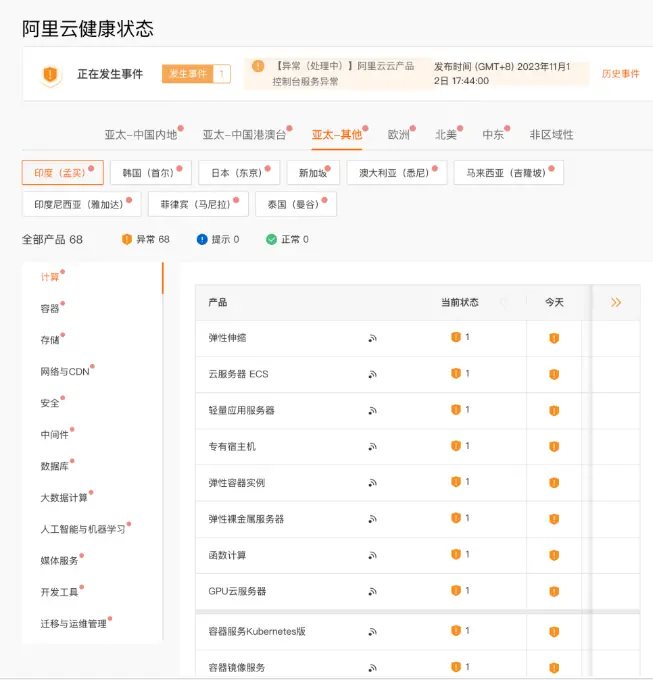The image size is (653, 680).
Task: Click the orange shield icon beside 正在发生事件
Action: click(50, 74)
